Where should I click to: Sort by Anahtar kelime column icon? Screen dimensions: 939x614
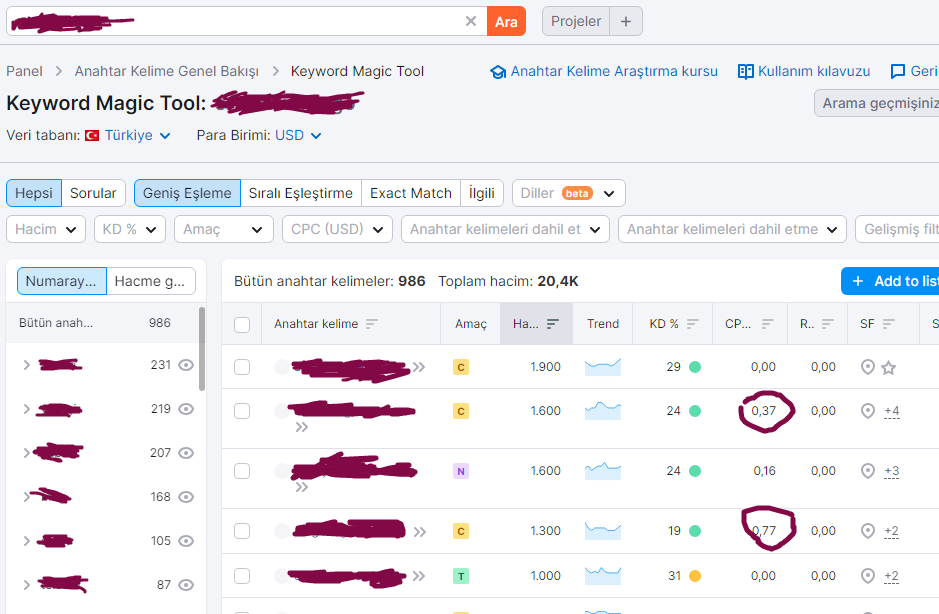pyautogui.click(x=372, y=323)
